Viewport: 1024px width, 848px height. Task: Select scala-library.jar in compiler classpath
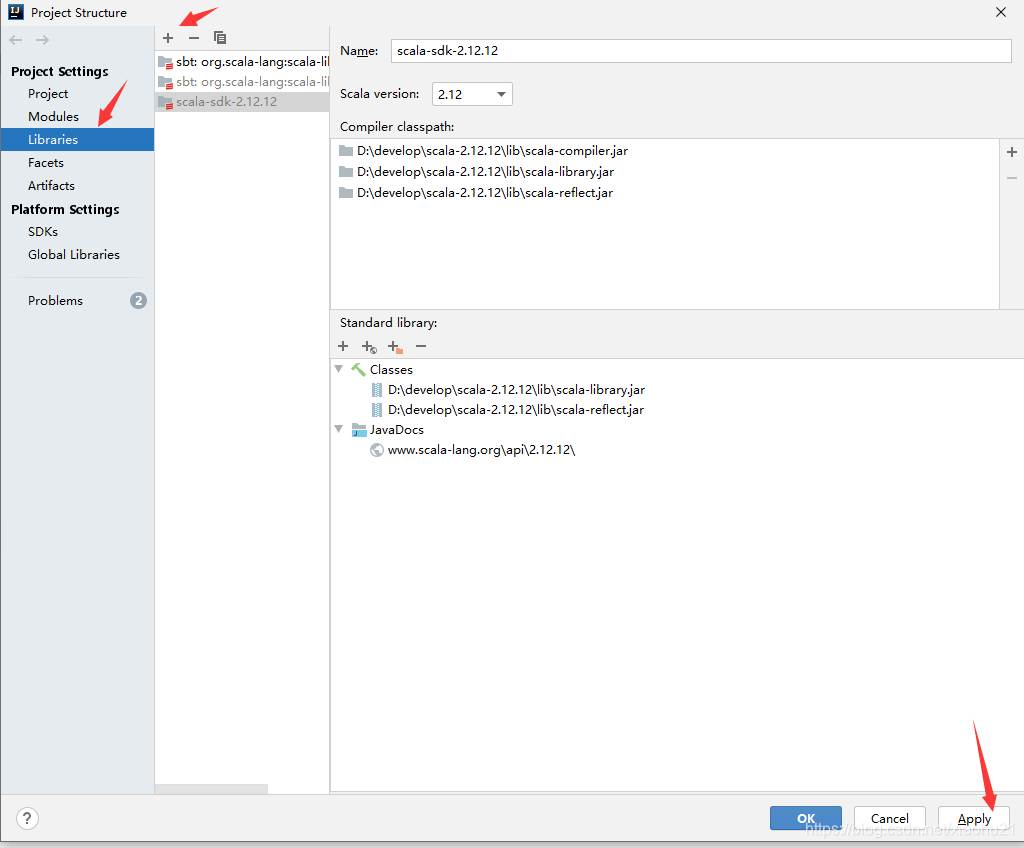pos(485,172)
